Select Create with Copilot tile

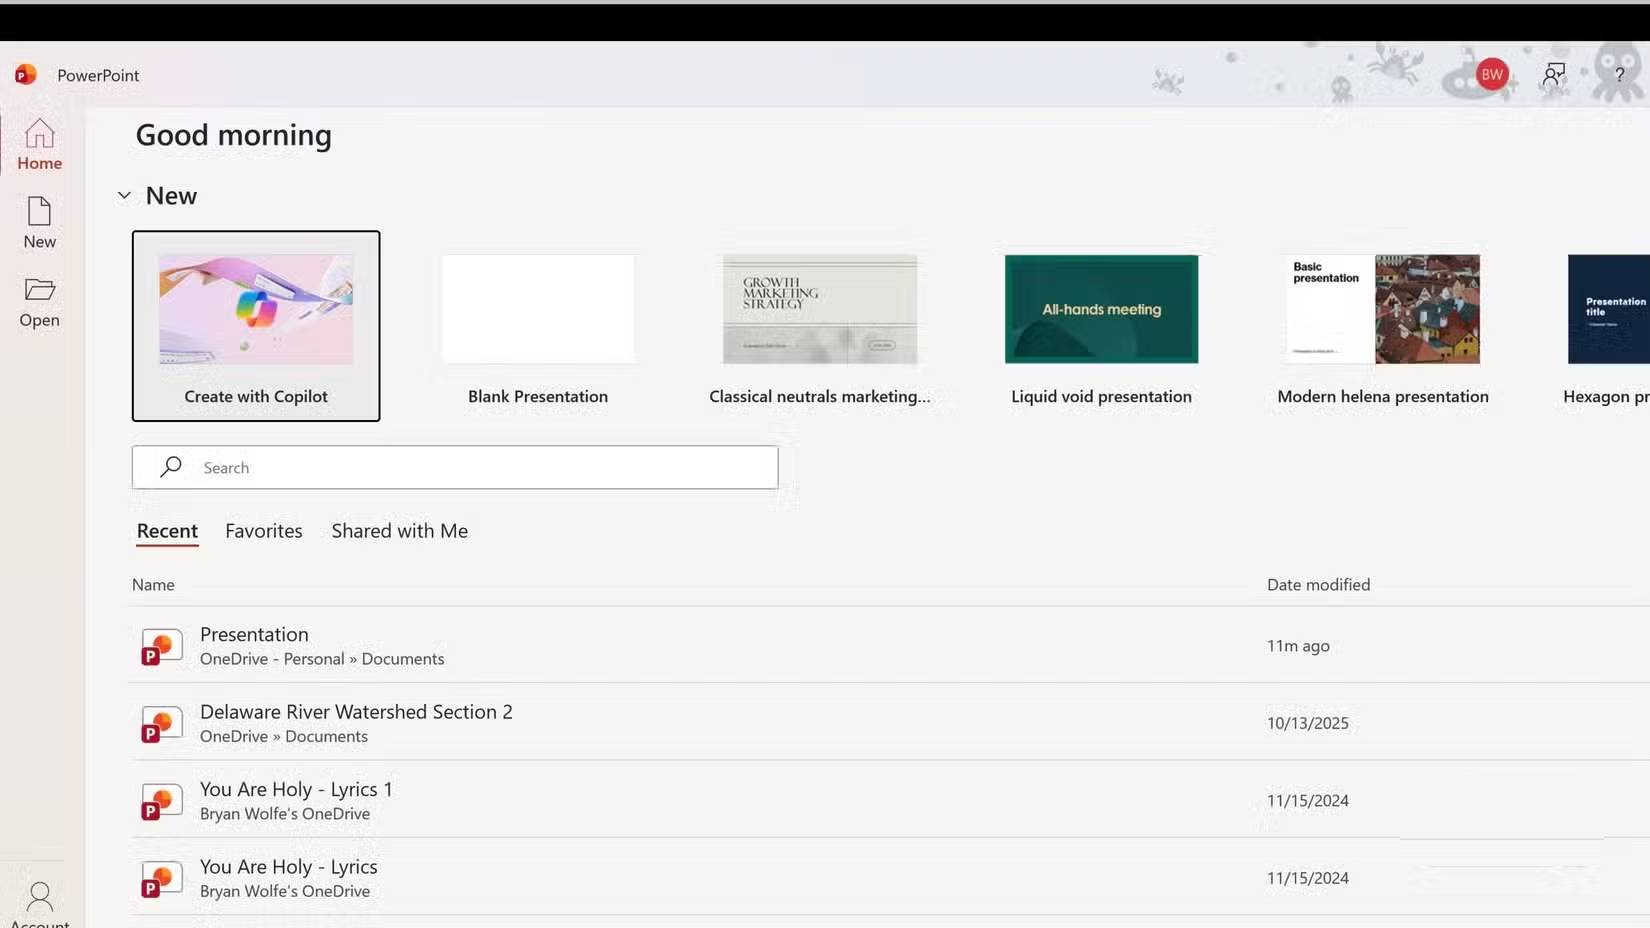(256, 326)
